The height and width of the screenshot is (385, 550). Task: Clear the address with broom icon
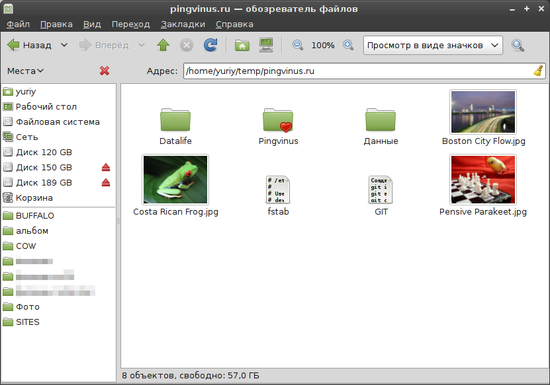[538, 71]
